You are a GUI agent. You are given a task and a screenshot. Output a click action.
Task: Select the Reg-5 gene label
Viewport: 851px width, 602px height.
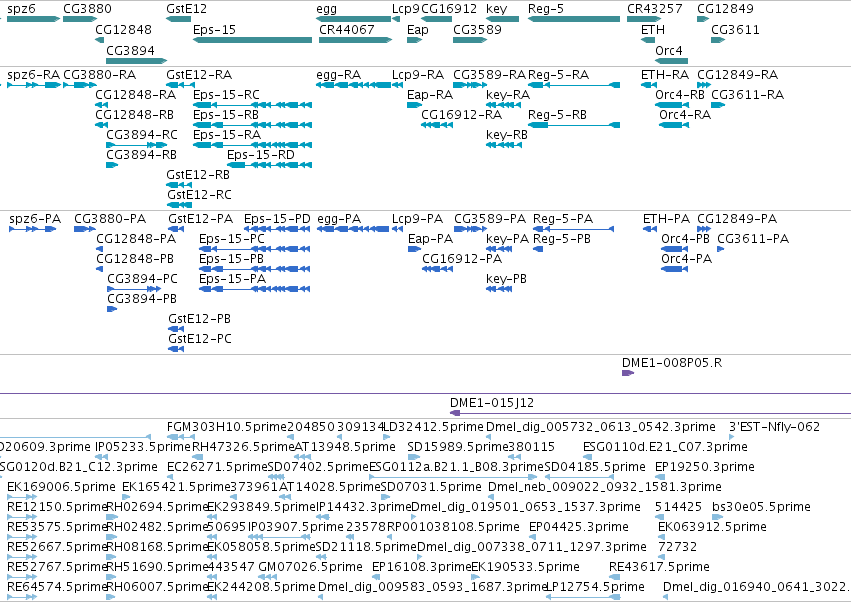(546, 9)
